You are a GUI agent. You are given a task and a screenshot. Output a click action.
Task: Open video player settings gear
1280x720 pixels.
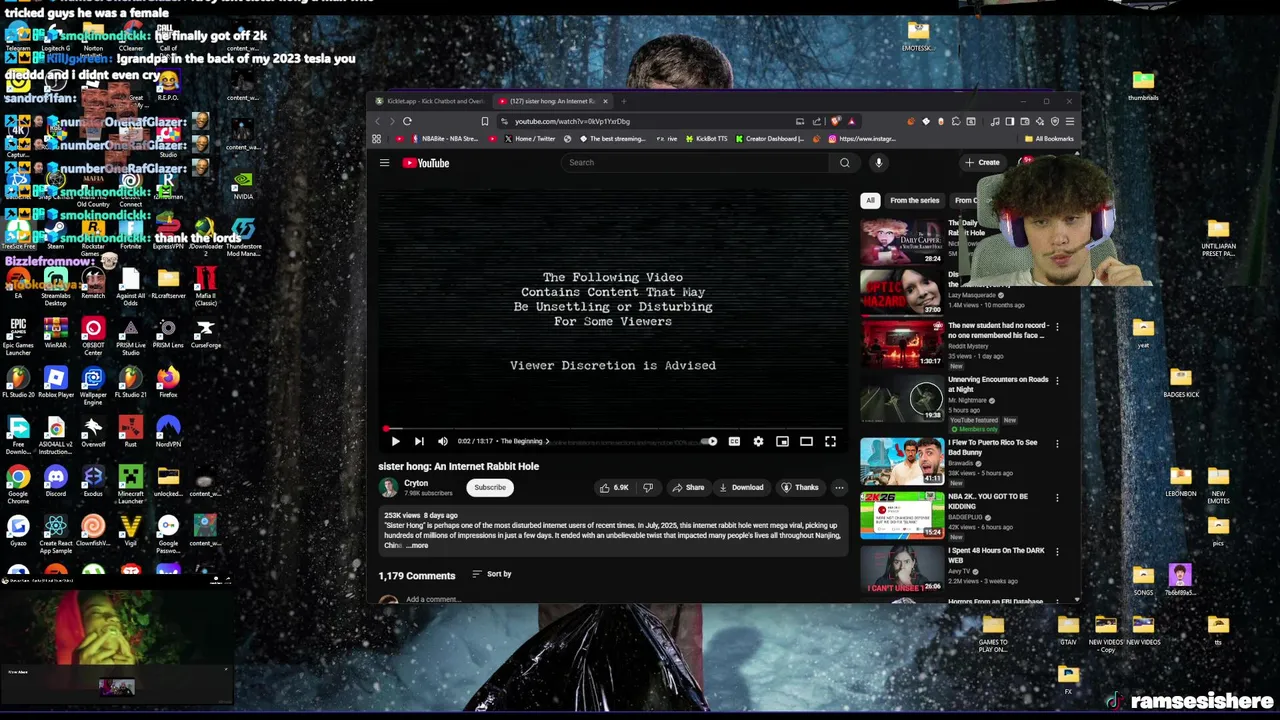758,441
